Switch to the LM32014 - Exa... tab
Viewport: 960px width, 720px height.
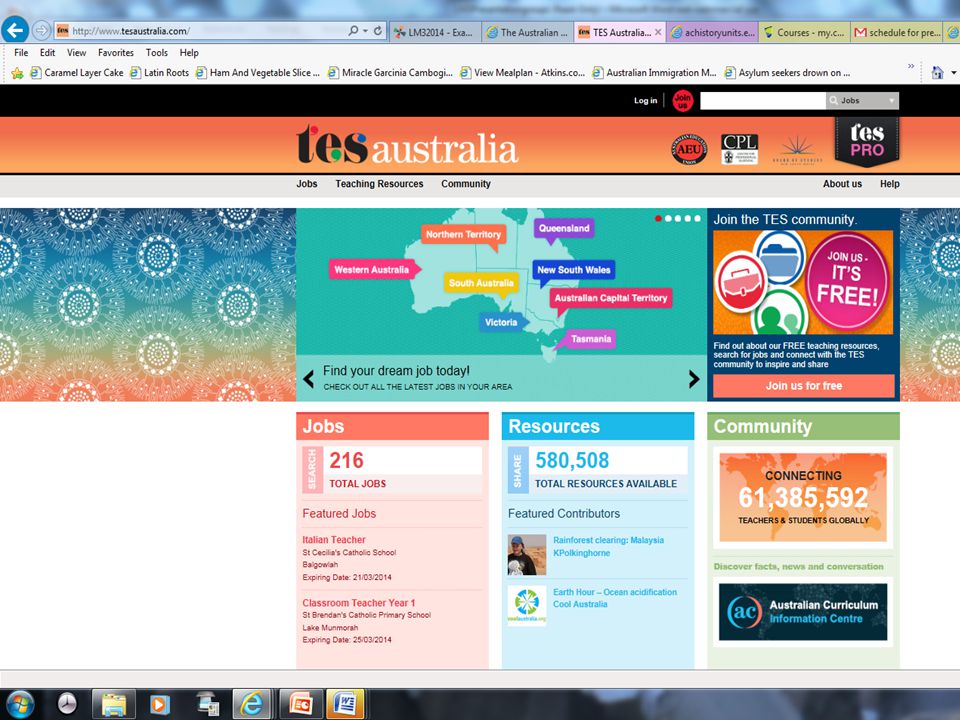(x=435, y=32)
